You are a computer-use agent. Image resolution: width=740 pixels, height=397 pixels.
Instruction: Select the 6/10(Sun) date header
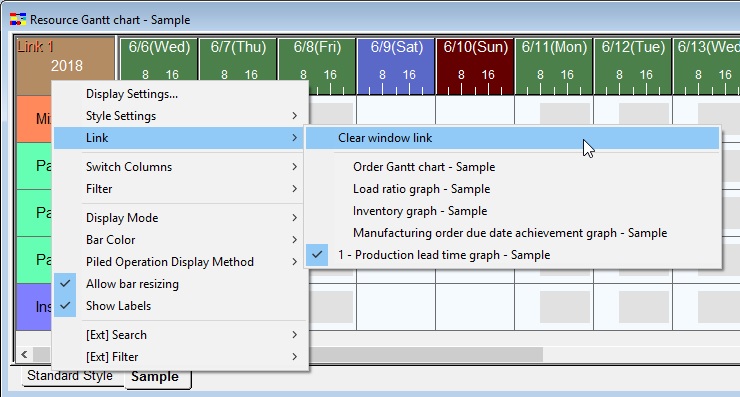point(475,66)
